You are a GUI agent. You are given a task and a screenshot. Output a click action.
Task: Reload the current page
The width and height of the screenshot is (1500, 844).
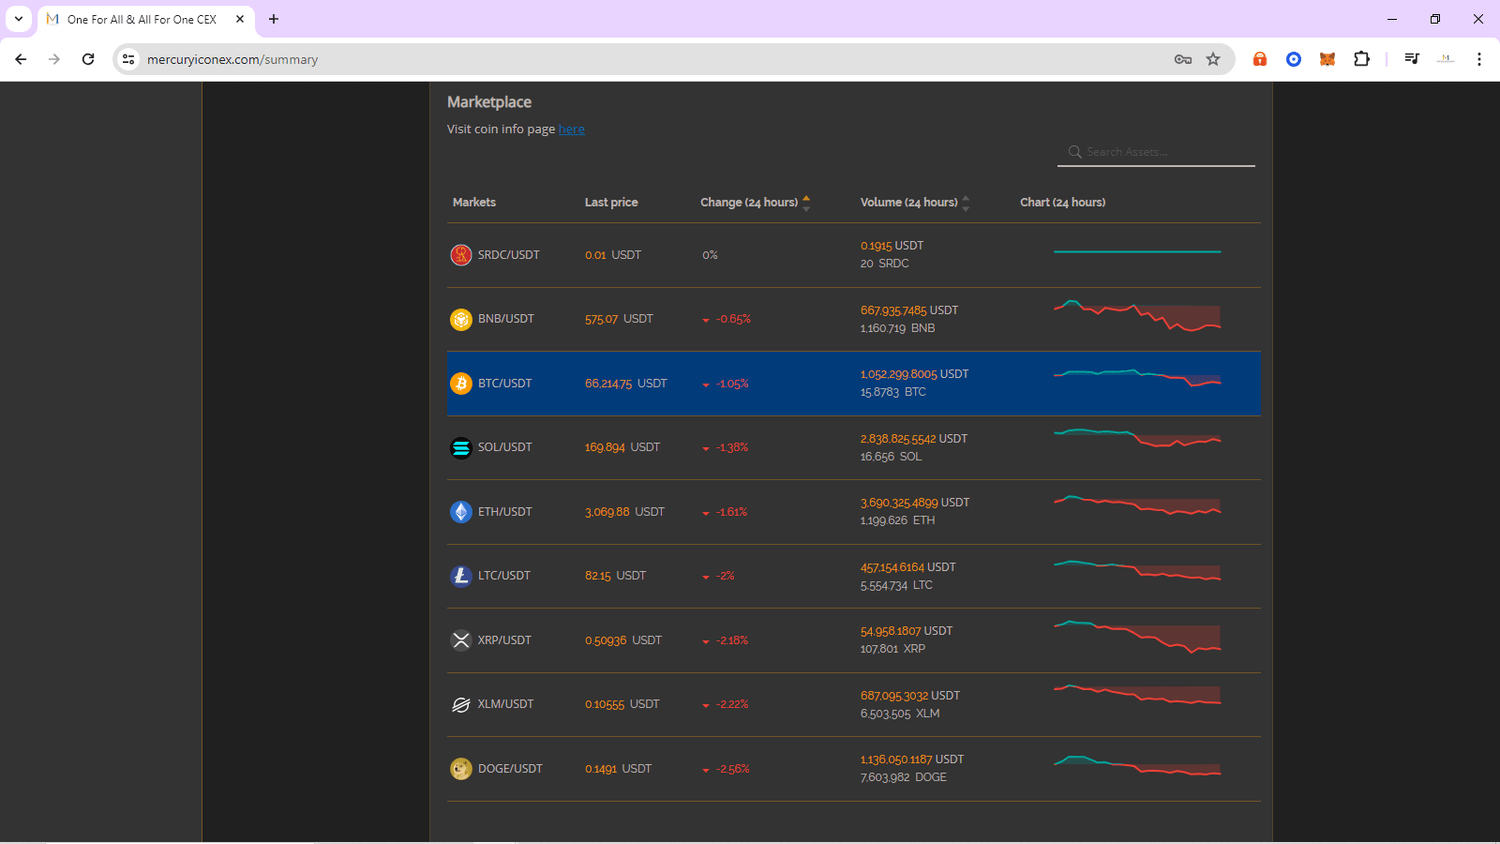coord(88,59)
